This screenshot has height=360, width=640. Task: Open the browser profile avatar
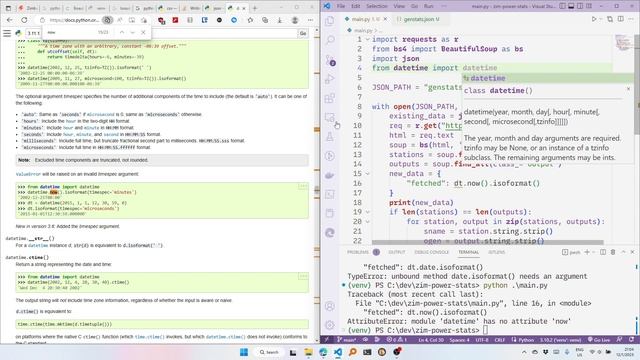295,20
